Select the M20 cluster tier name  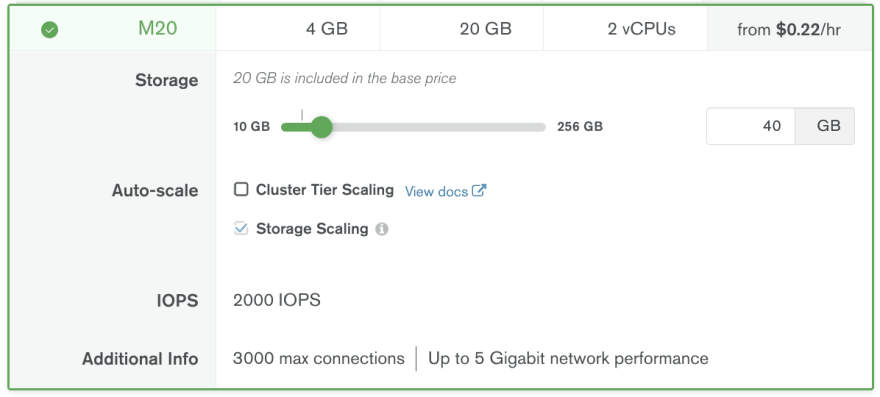(158, 29)
